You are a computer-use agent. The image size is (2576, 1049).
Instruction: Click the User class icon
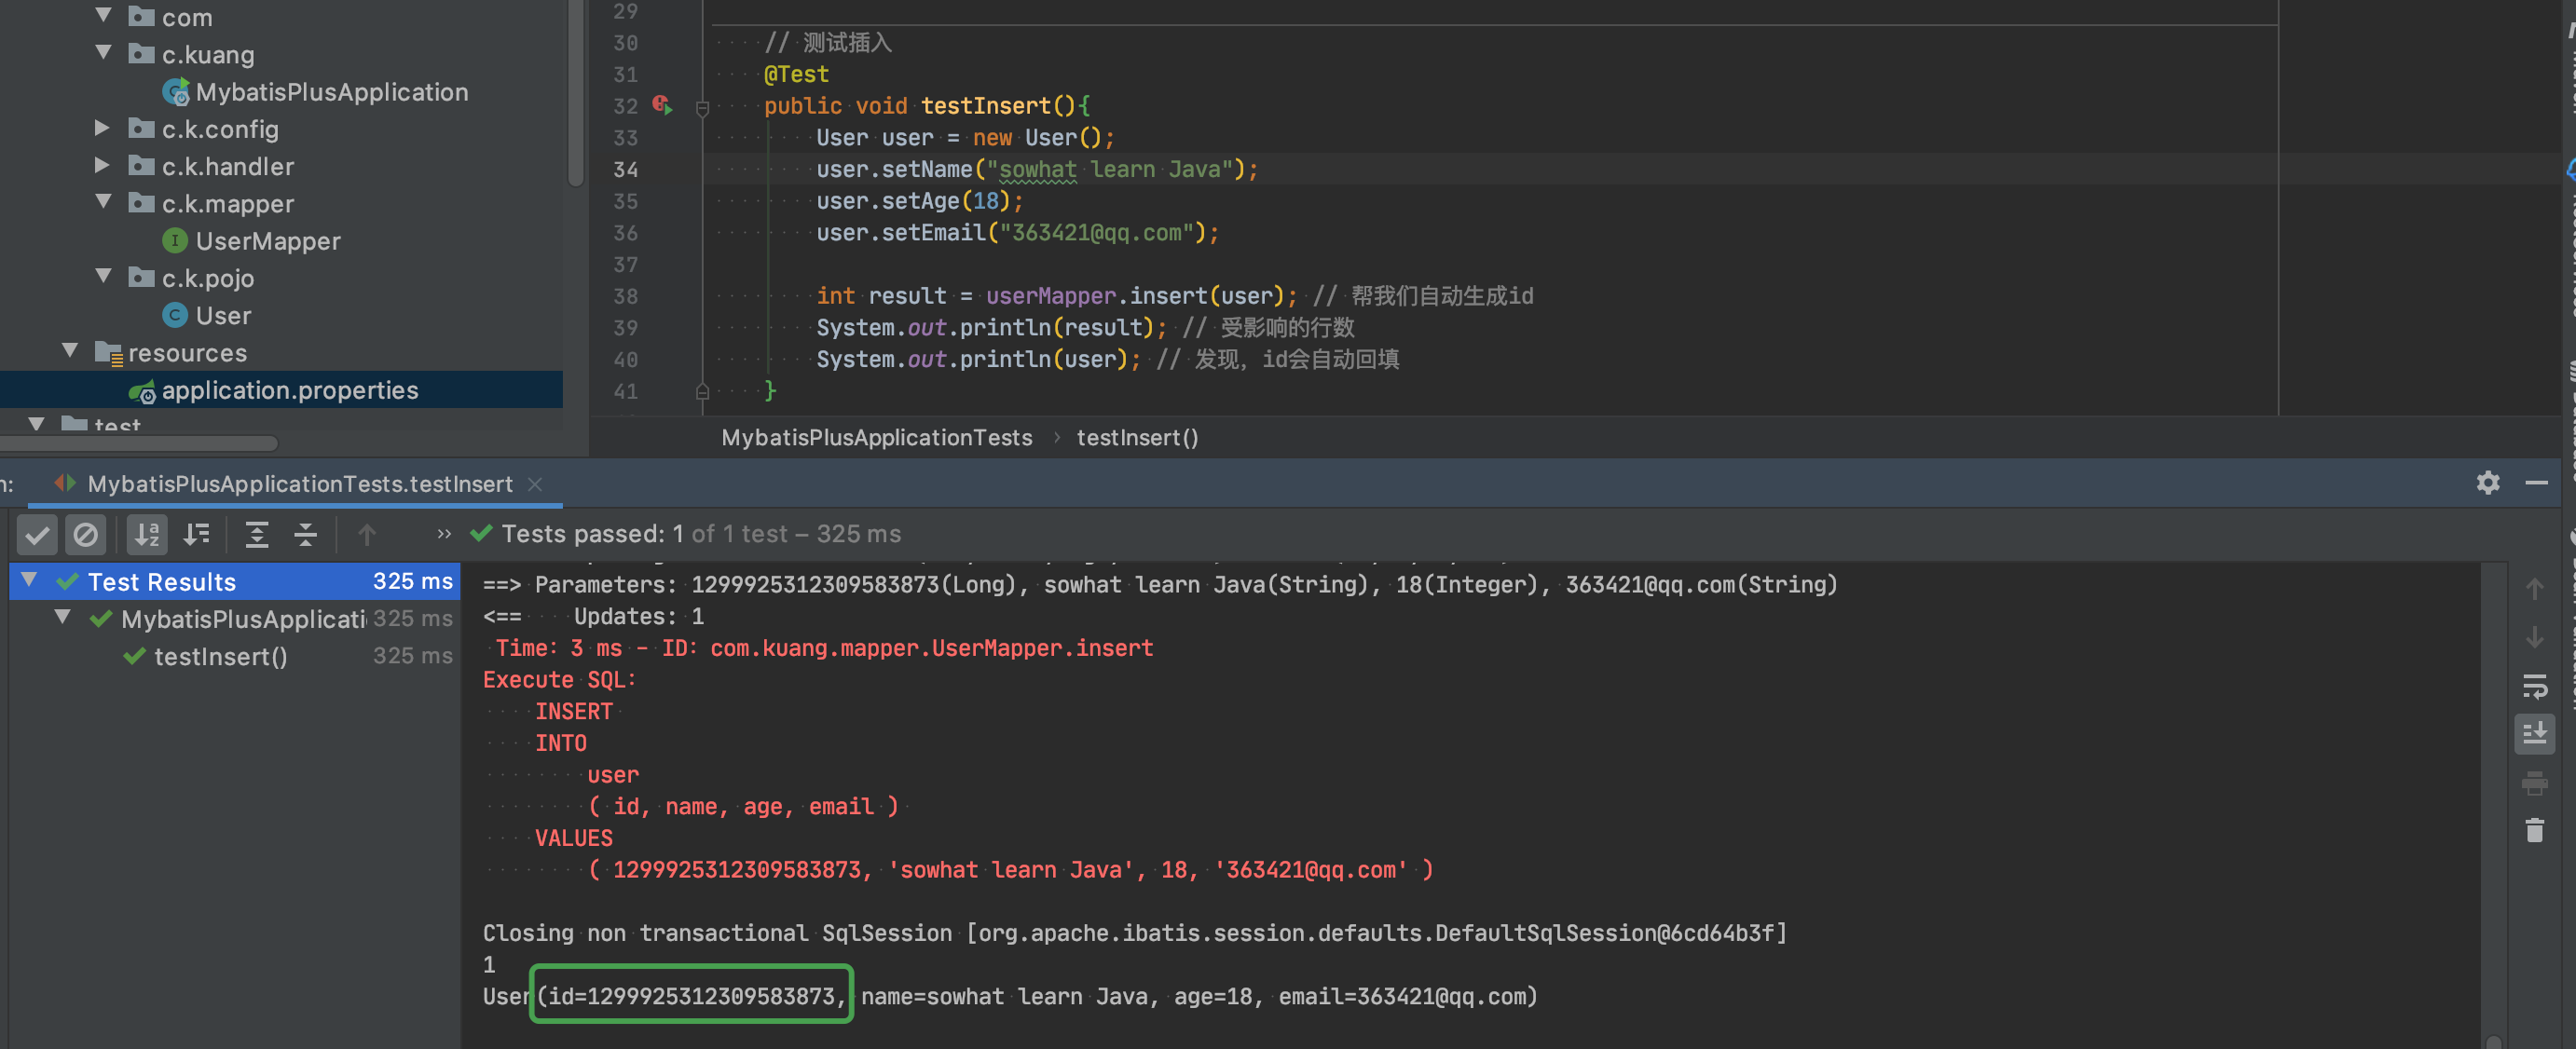175,315
